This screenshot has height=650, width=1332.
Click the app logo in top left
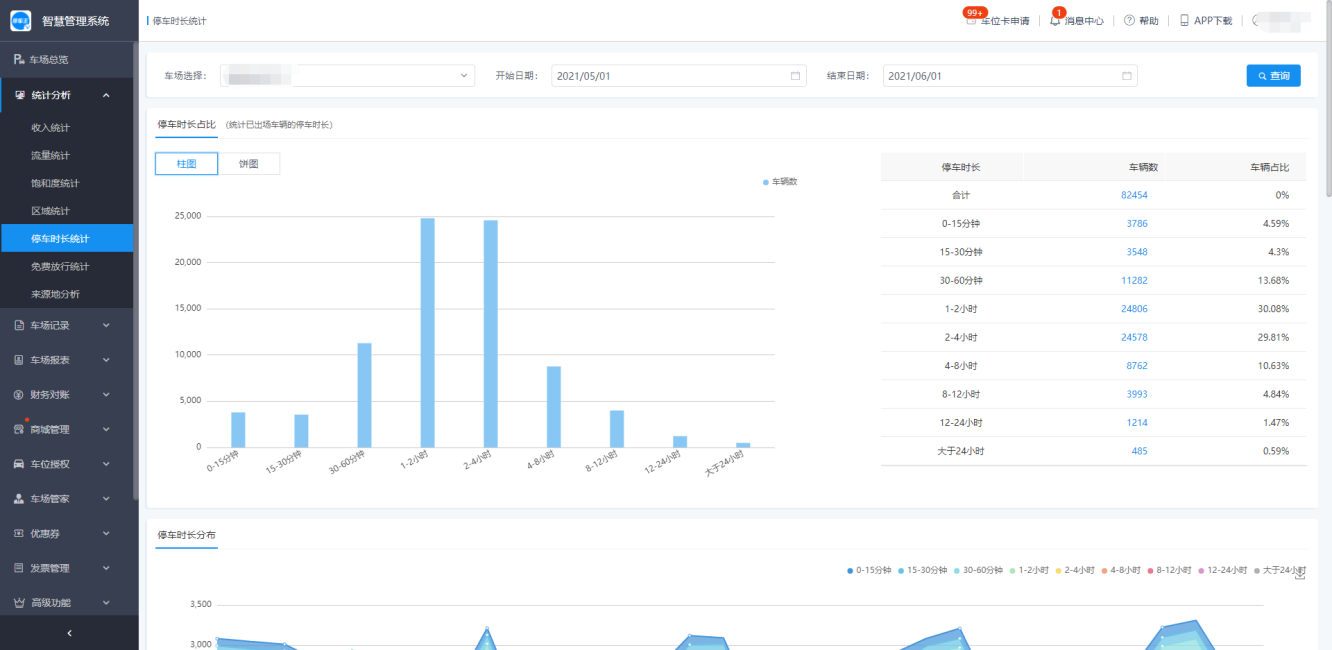pos(21,20)
